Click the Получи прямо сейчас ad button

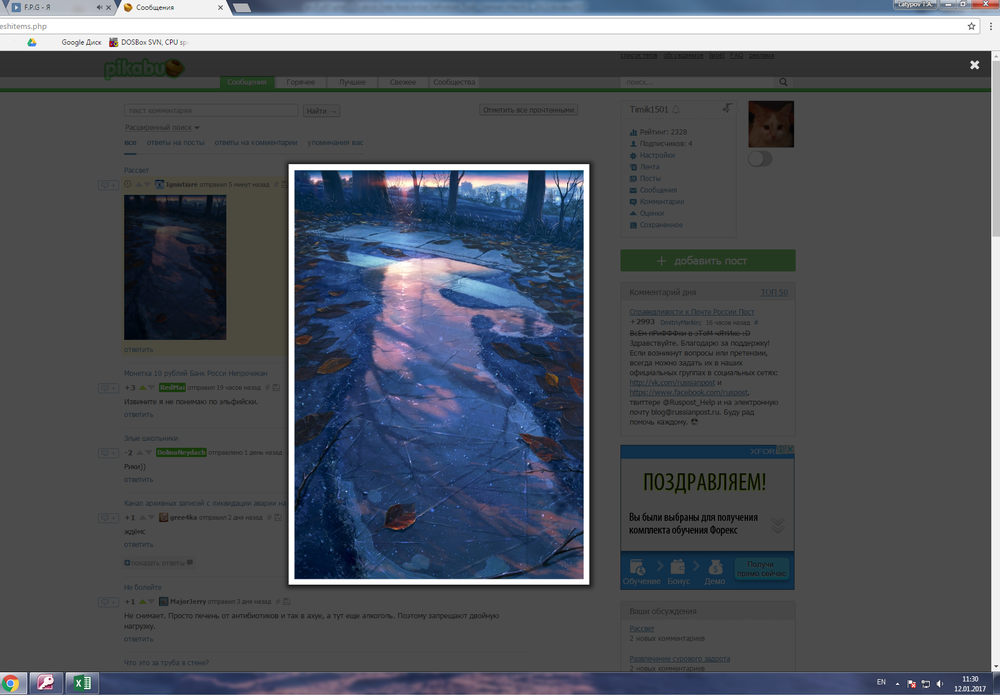pos(761,568)
